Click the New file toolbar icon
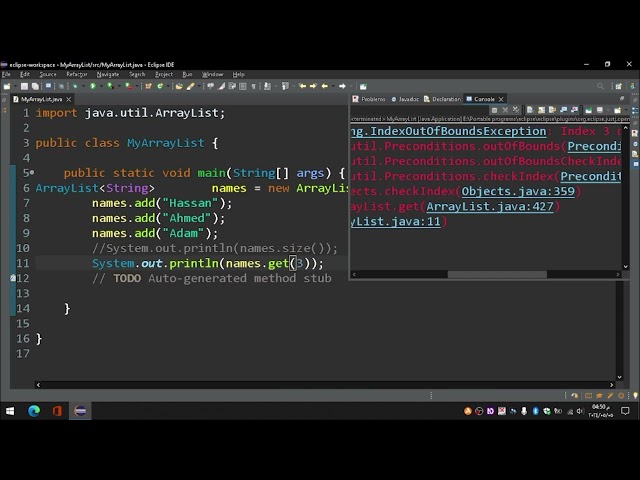This screenshot has height=480, width=640. coord(7,86)
